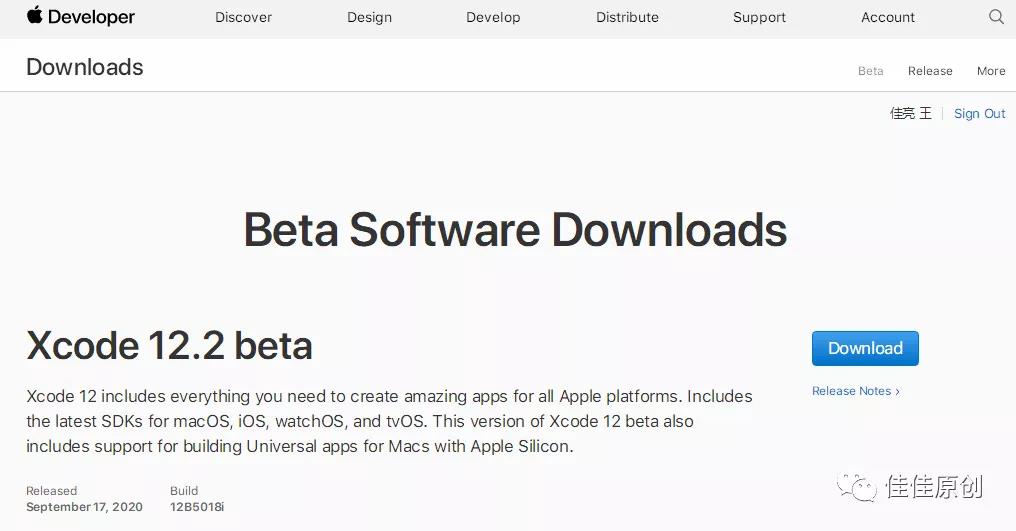Open the Release Notes link
This screenshot has height=531, width=1016.
(x=855, y=391)
